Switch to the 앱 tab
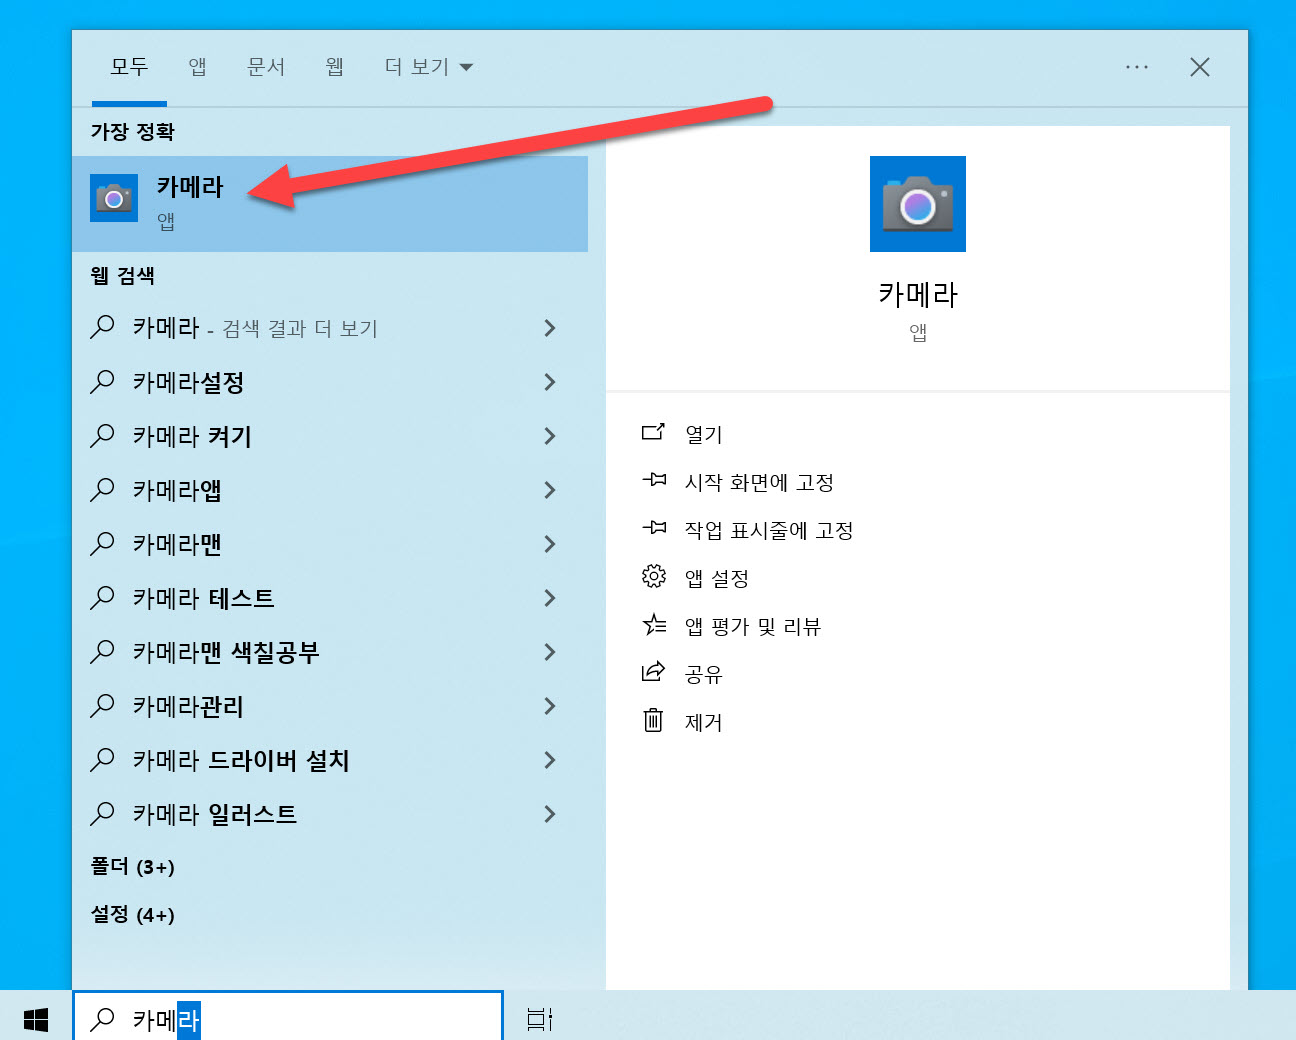Viewport: 1296px width, 1040px height. tap(198, 67)
